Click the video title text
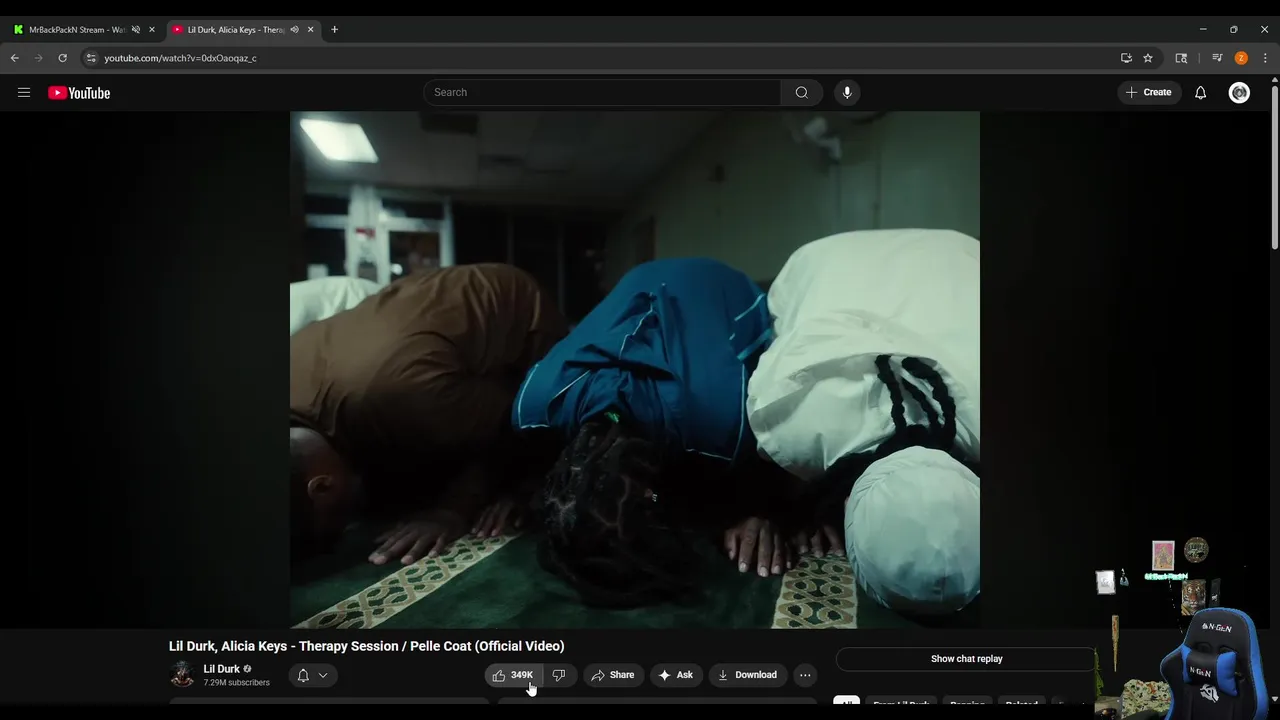This screenshot has width=1280, height=720. pyautogui.click(x=367, y=646)
